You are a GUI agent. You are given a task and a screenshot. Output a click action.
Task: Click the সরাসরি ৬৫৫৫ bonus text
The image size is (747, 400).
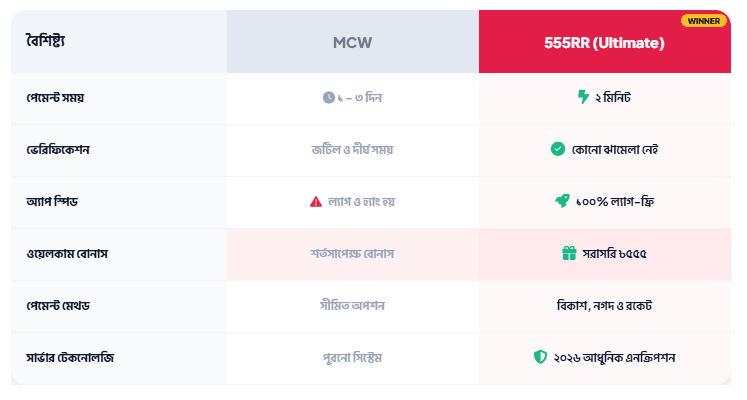615,253
